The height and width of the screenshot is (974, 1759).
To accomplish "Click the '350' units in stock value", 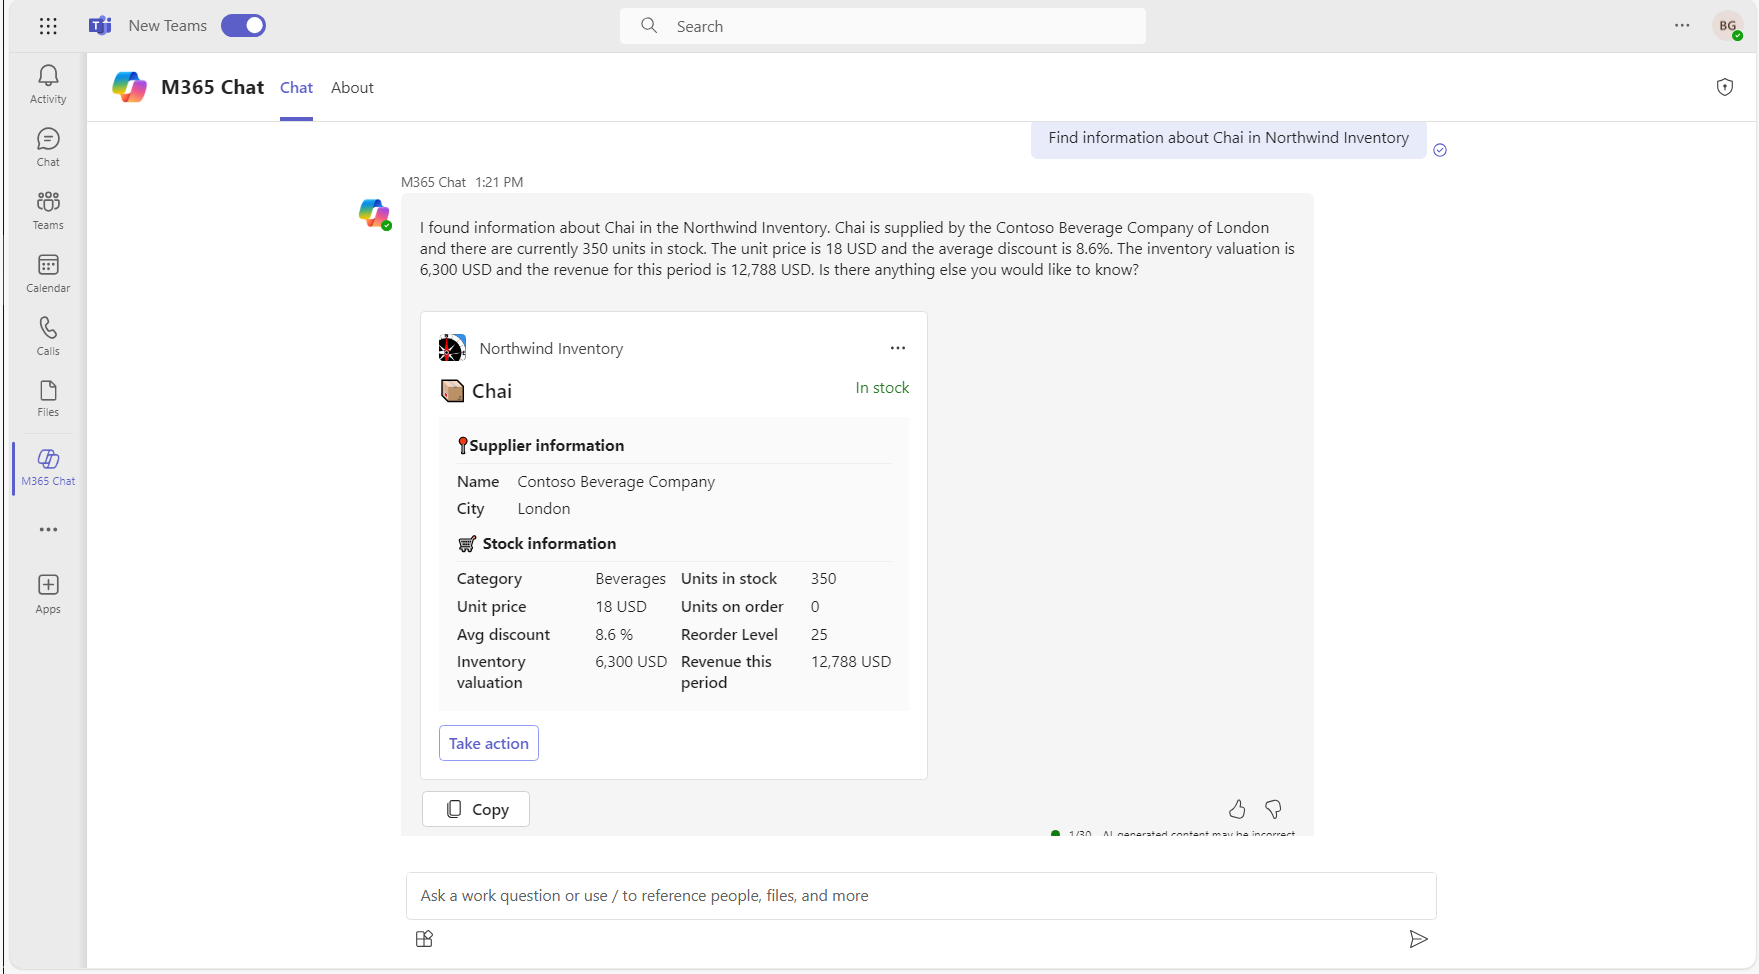I will pos(823,579).
